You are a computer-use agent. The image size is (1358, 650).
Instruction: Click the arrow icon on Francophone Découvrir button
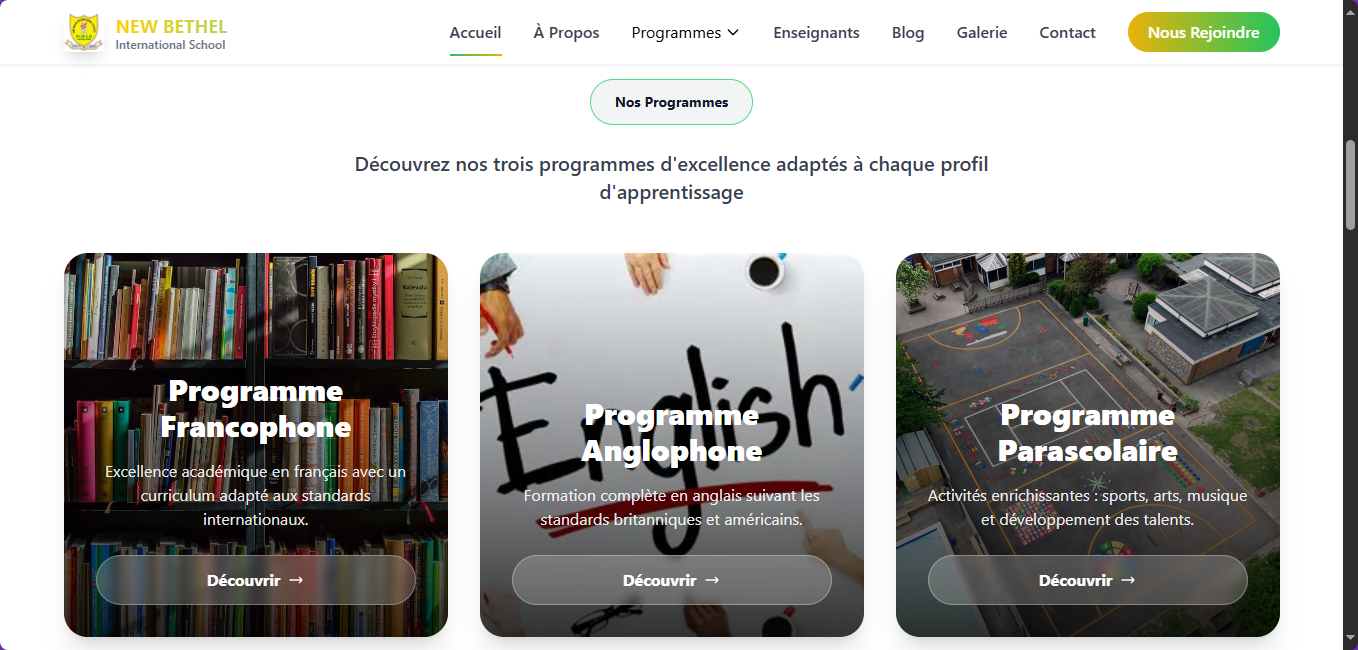click(x=296, y=580)
